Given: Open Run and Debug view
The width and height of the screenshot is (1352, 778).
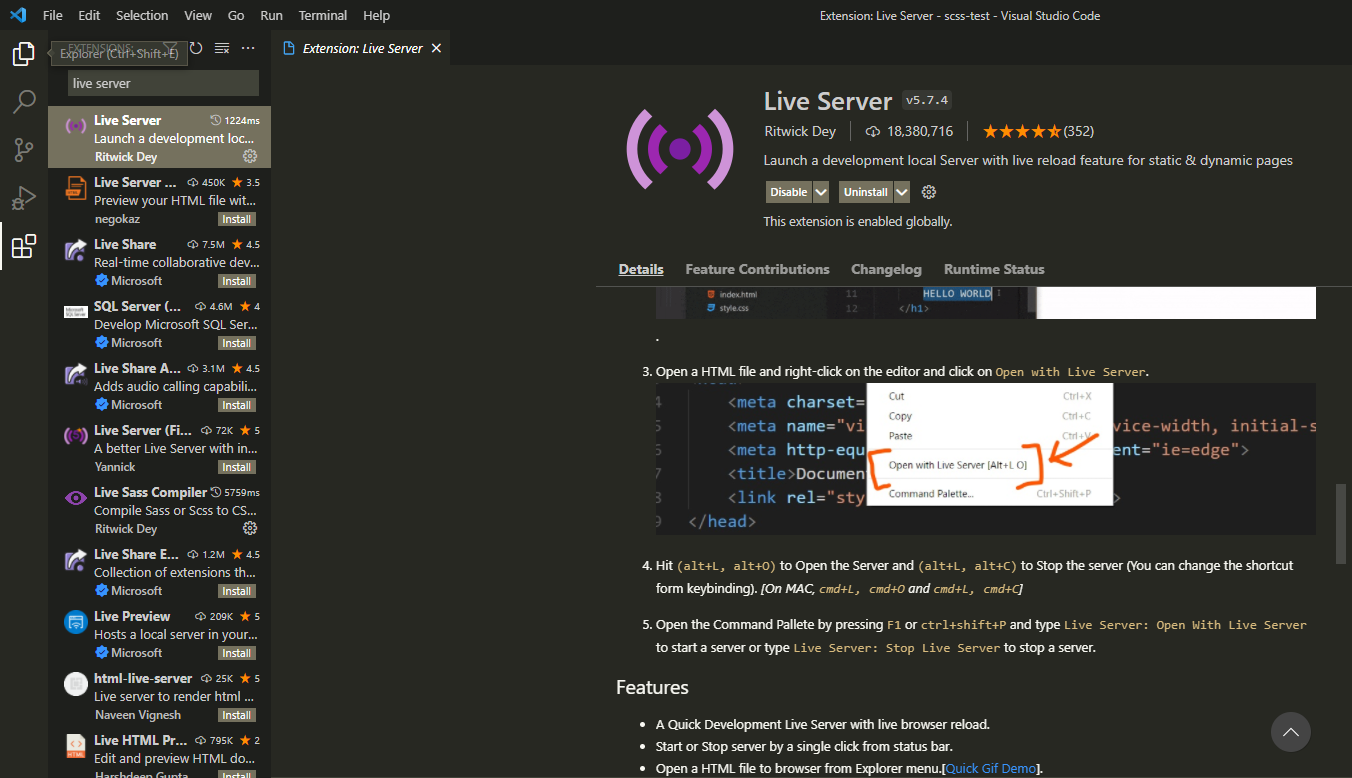Looking at the screenshot, I should coord(24,197).
